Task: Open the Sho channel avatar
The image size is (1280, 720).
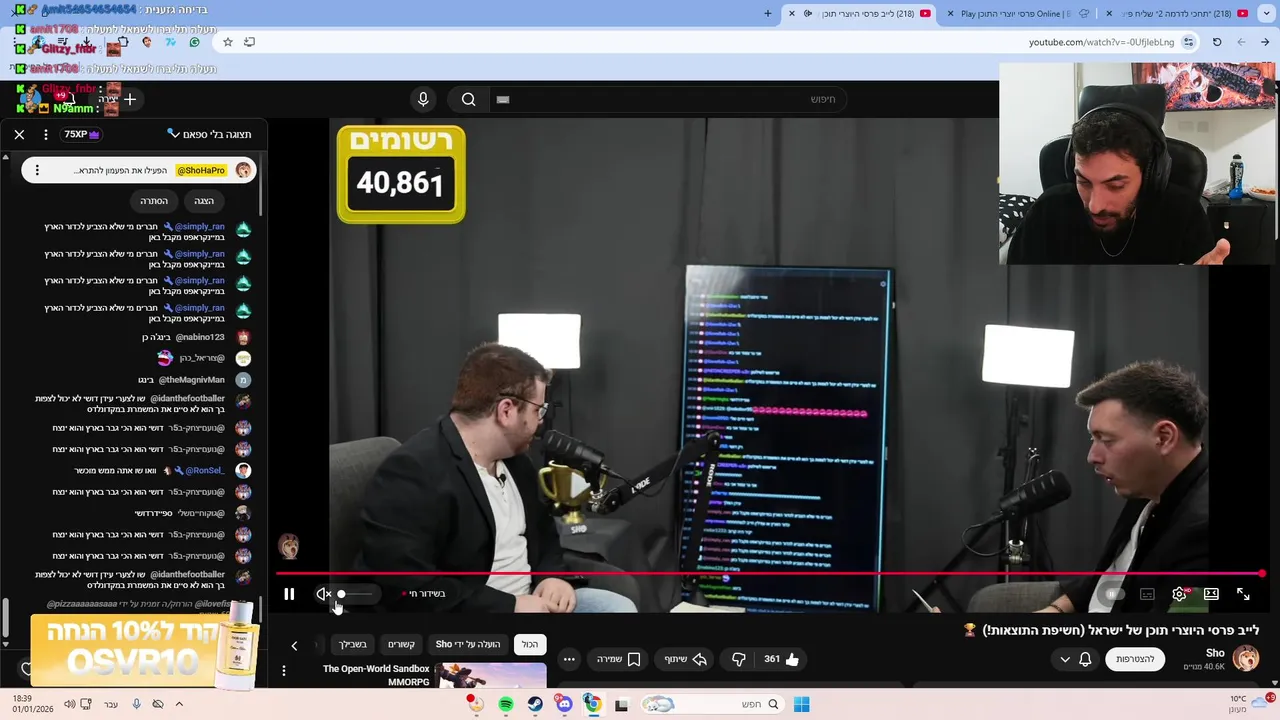Action: [1246, 659]
